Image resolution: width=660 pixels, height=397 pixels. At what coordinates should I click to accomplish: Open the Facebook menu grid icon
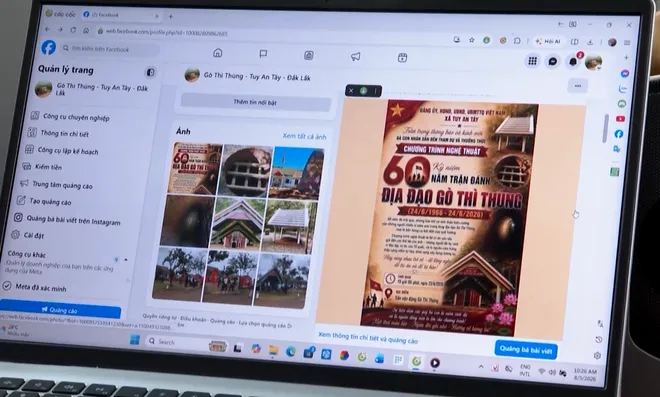[532, 61]
